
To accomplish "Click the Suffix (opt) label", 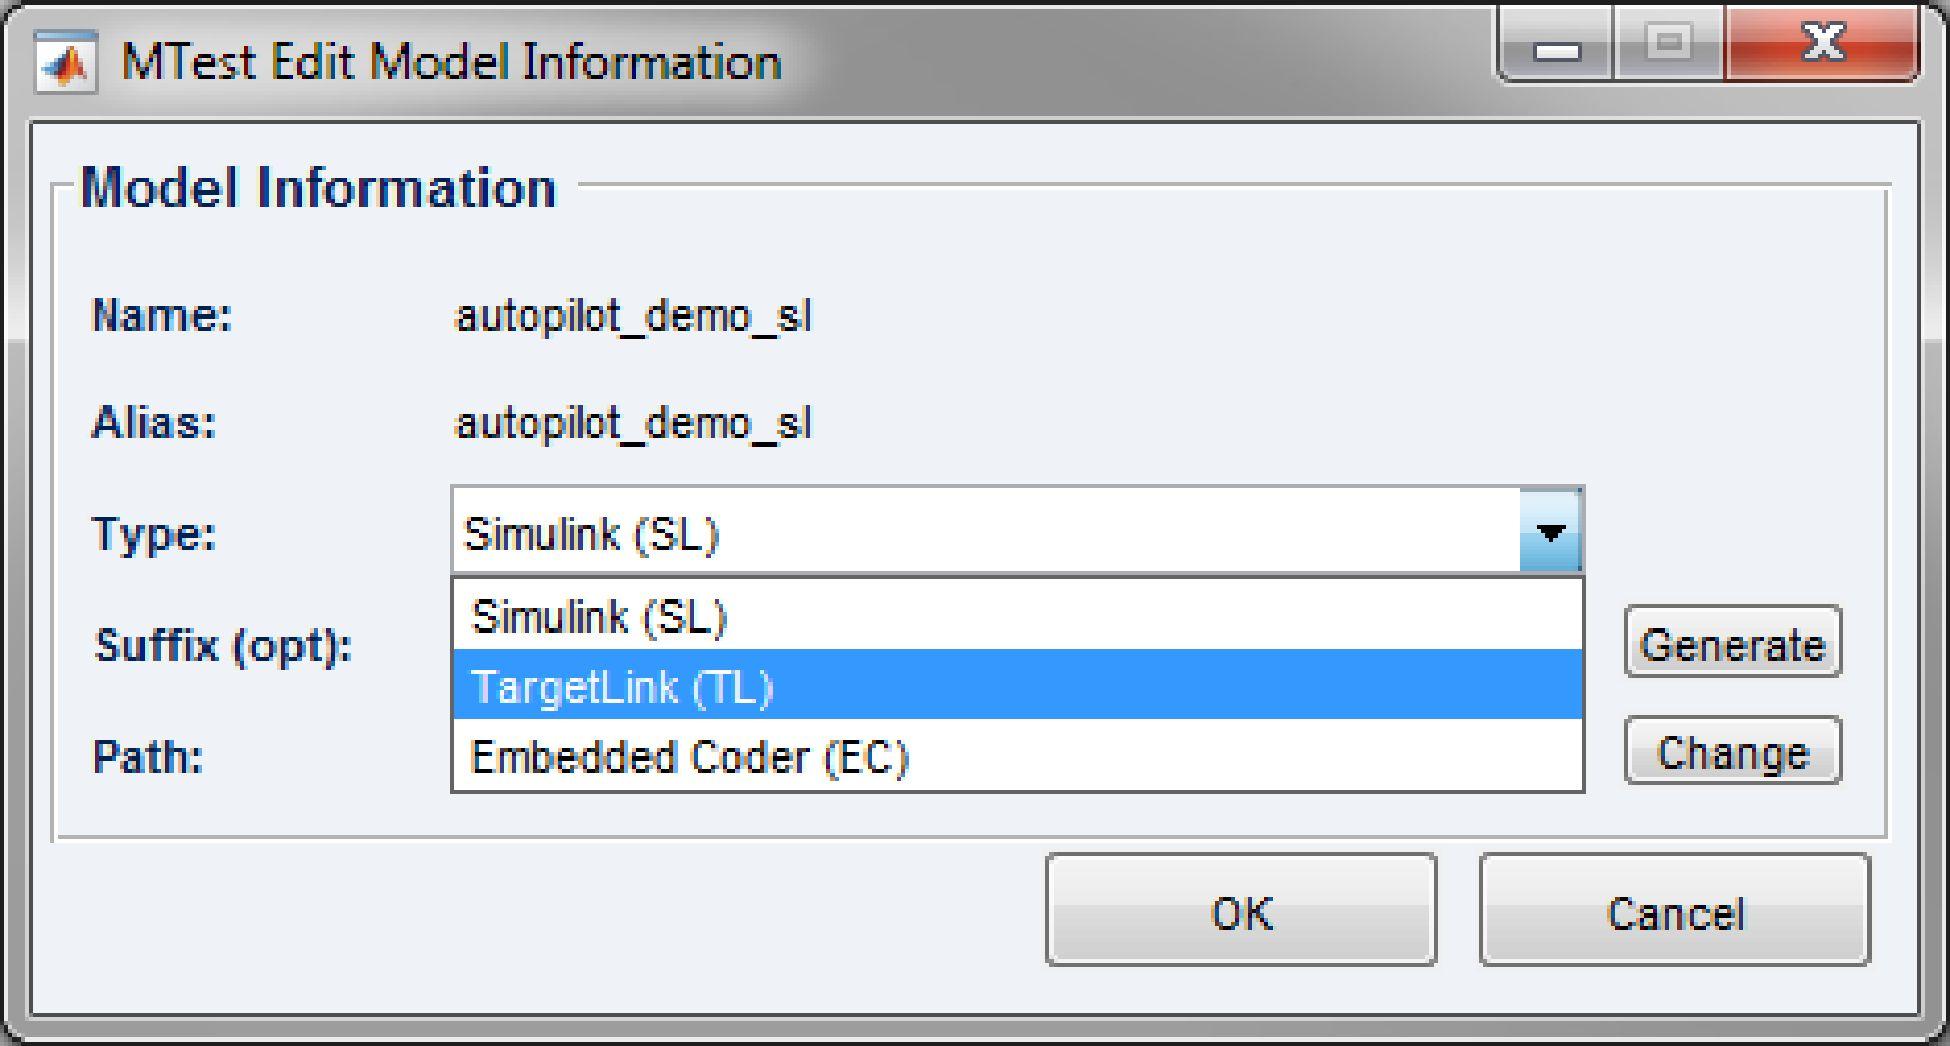I will 222,646.
